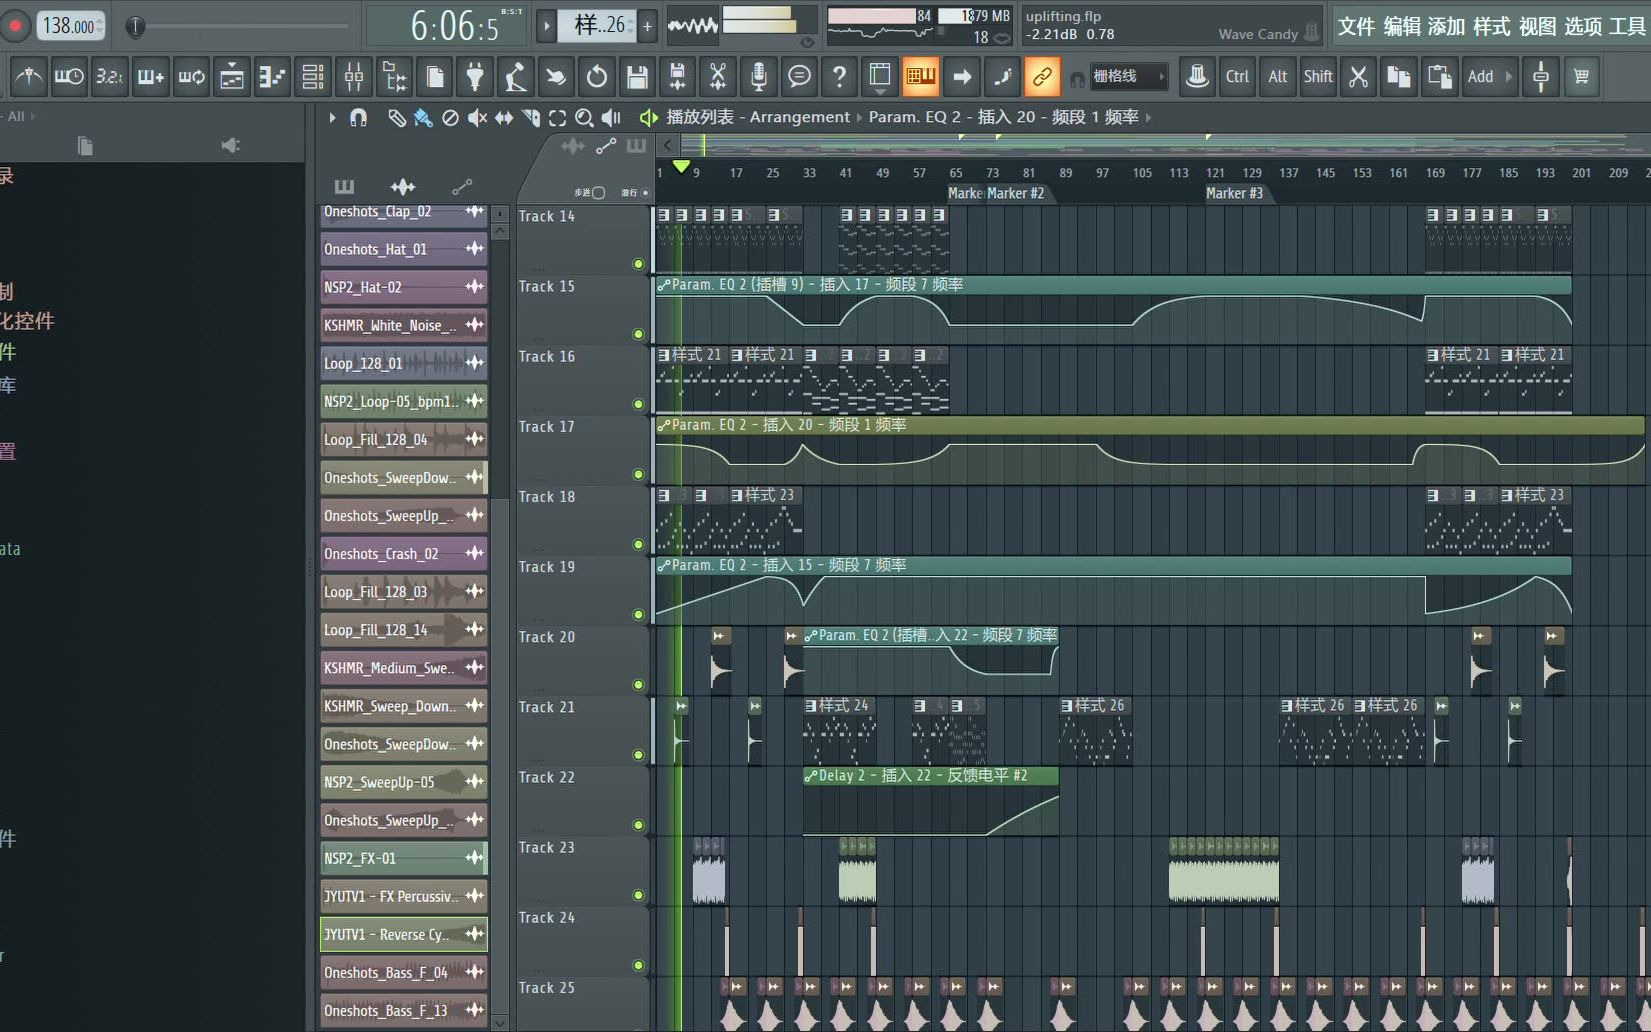Open the 选项 menu
The width and height of the screenshot is (1651, 1032).
click(x=1583, y=27)
